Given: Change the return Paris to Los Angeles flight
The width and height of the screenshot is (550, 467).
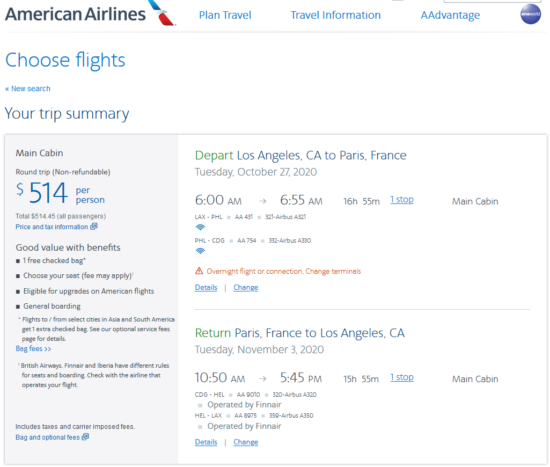Looking at the screenshot, I should pos(246,442).
